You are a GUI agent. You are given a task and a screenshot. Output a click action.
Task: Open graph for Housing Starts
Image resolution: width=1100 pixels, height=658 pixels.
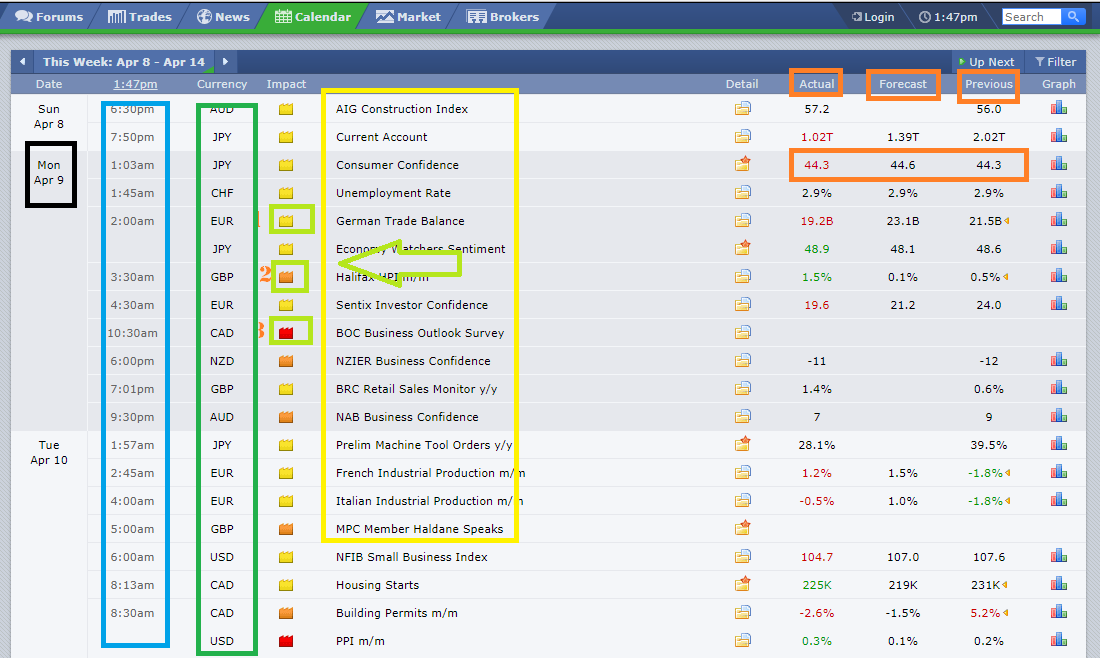[1059, 584]
